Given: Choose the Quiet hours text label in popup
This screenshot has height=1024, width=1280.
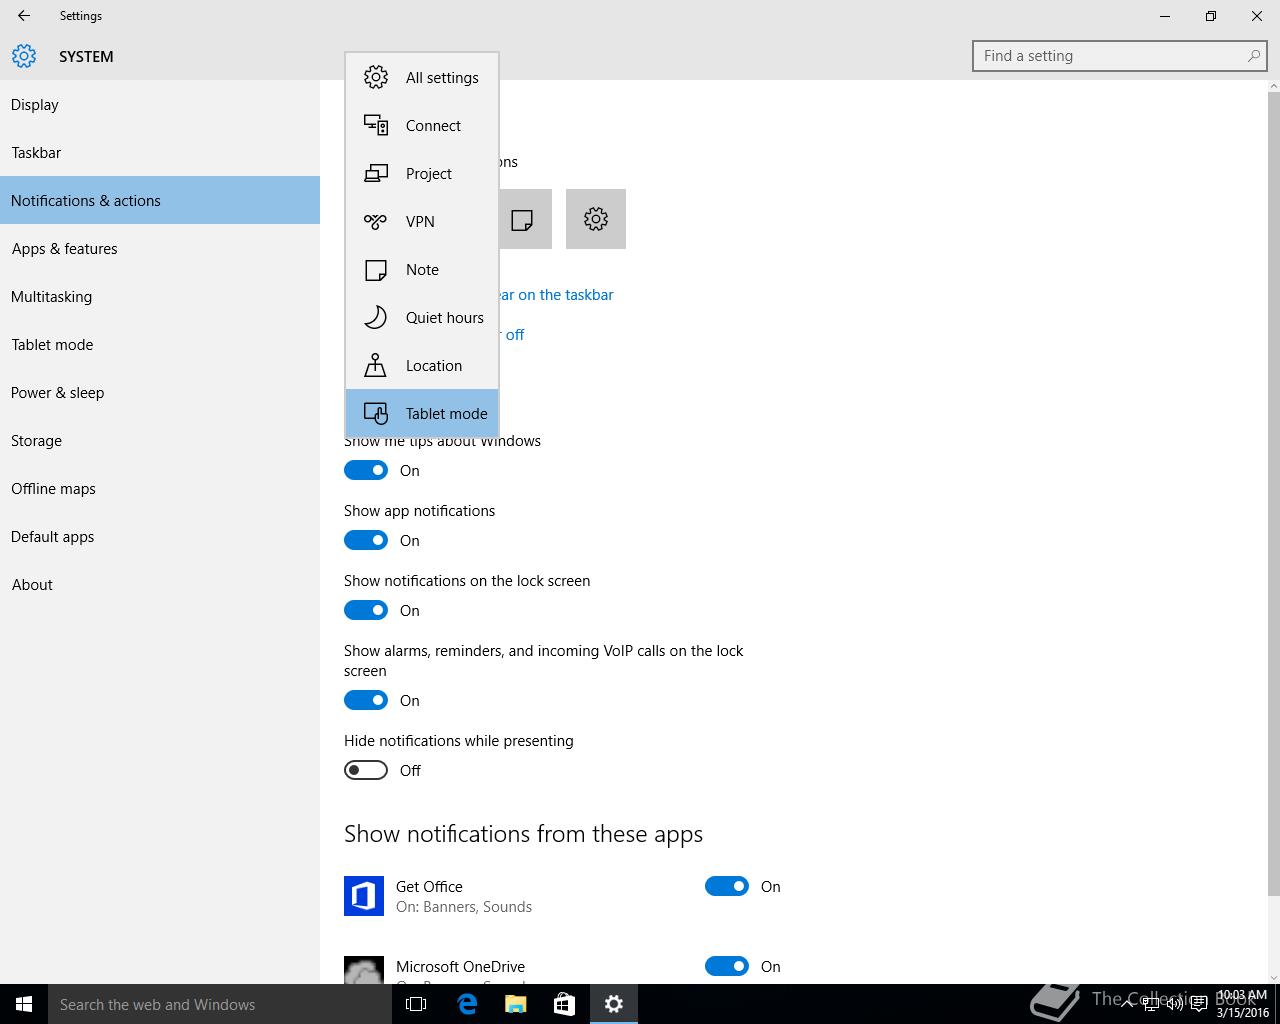Looking at the screenshot, I should click(445, 317).
